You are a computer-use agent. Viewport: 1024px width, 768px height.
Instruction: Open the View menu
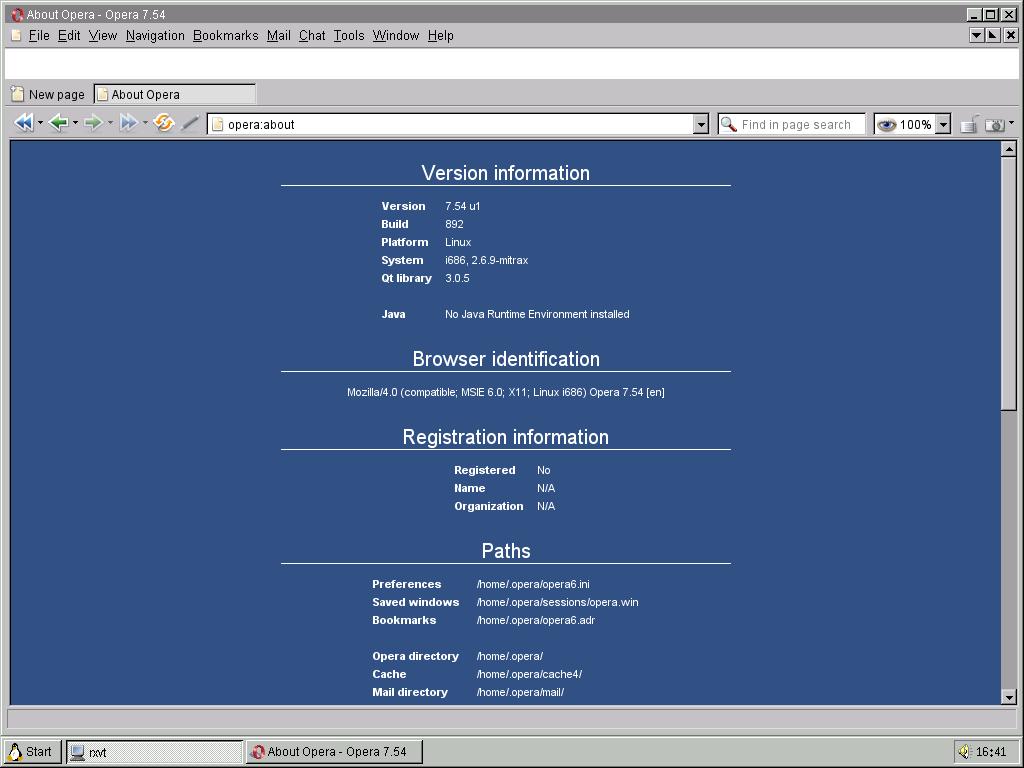[x=103, y=35]
